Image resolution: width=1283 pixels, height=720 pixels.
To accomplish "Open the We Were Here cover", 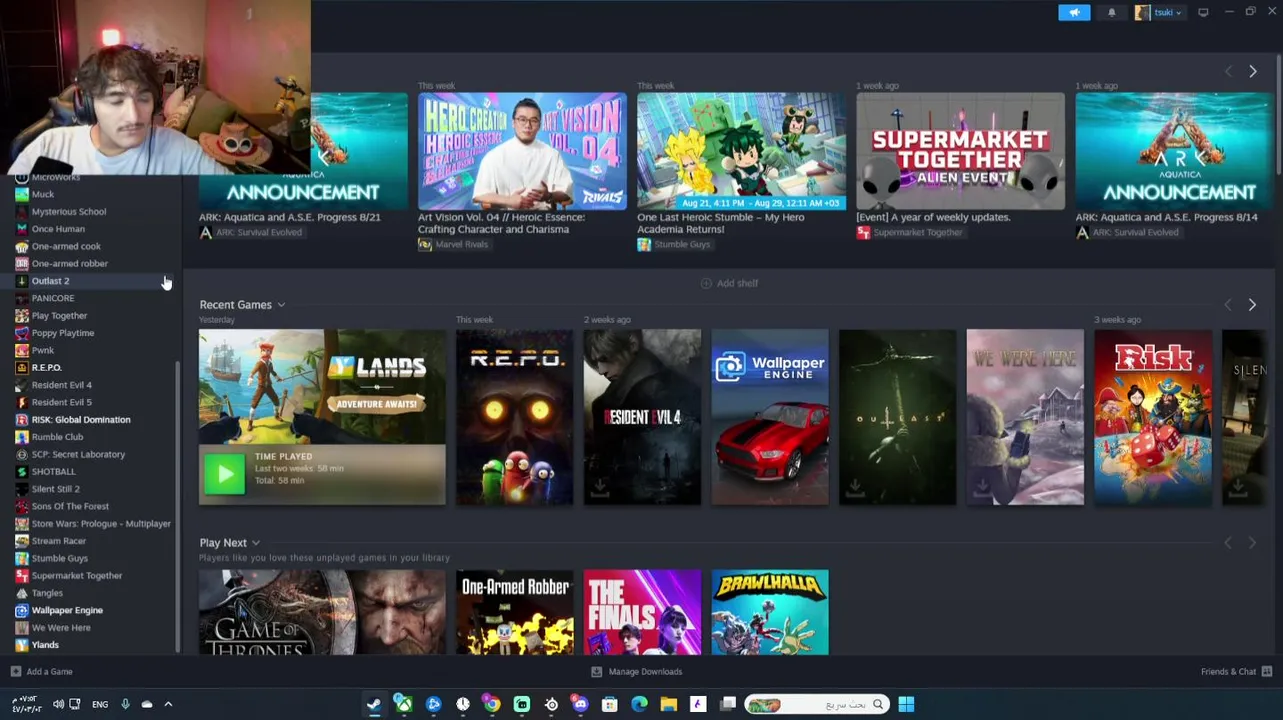I will (1025, 417).
